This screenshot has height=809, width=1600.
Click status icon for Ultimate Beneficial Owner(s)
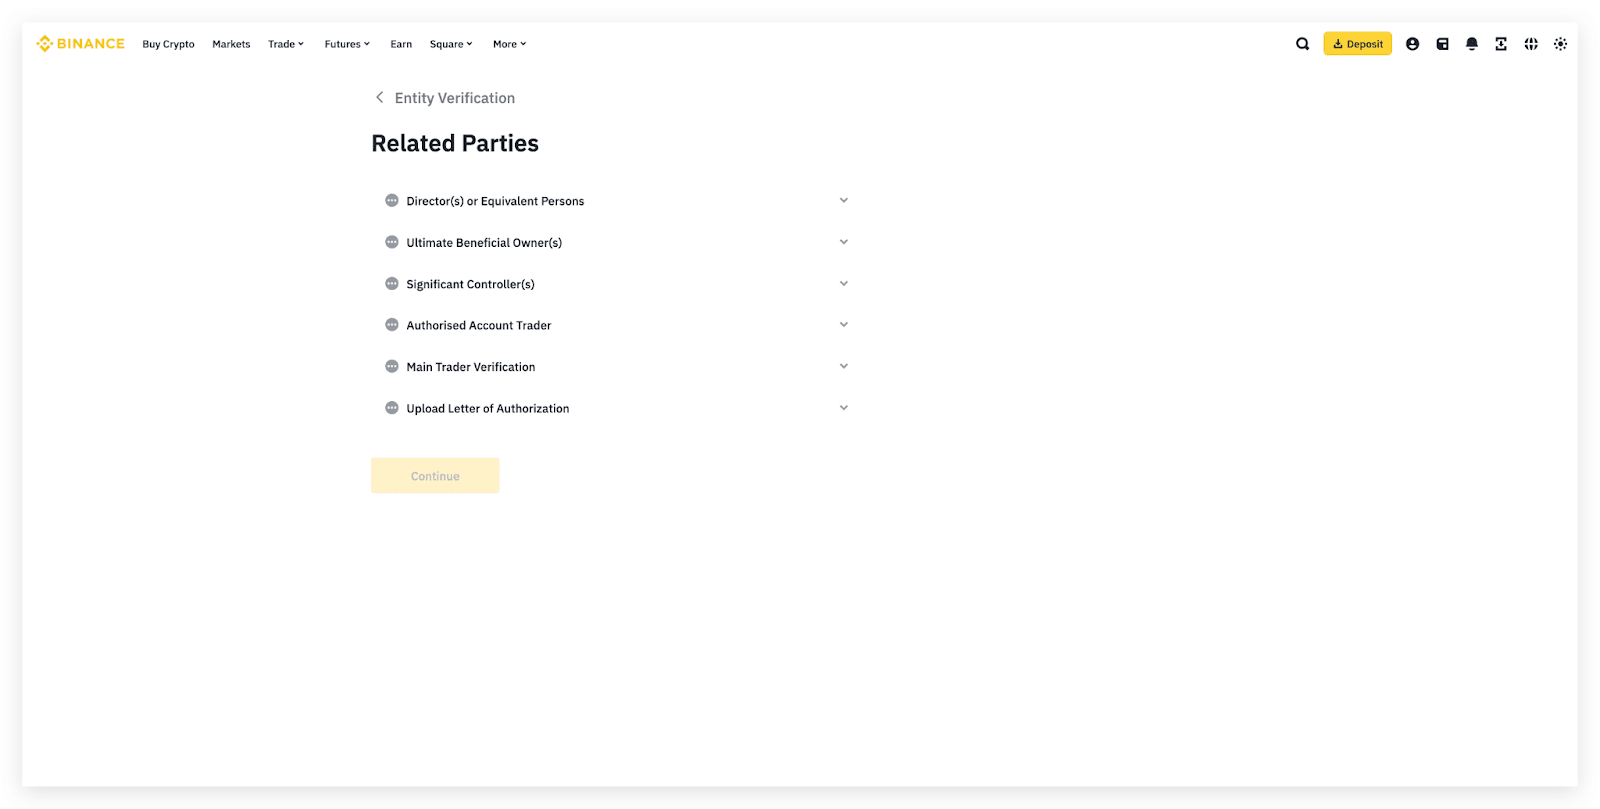click(x=392, y=242)
